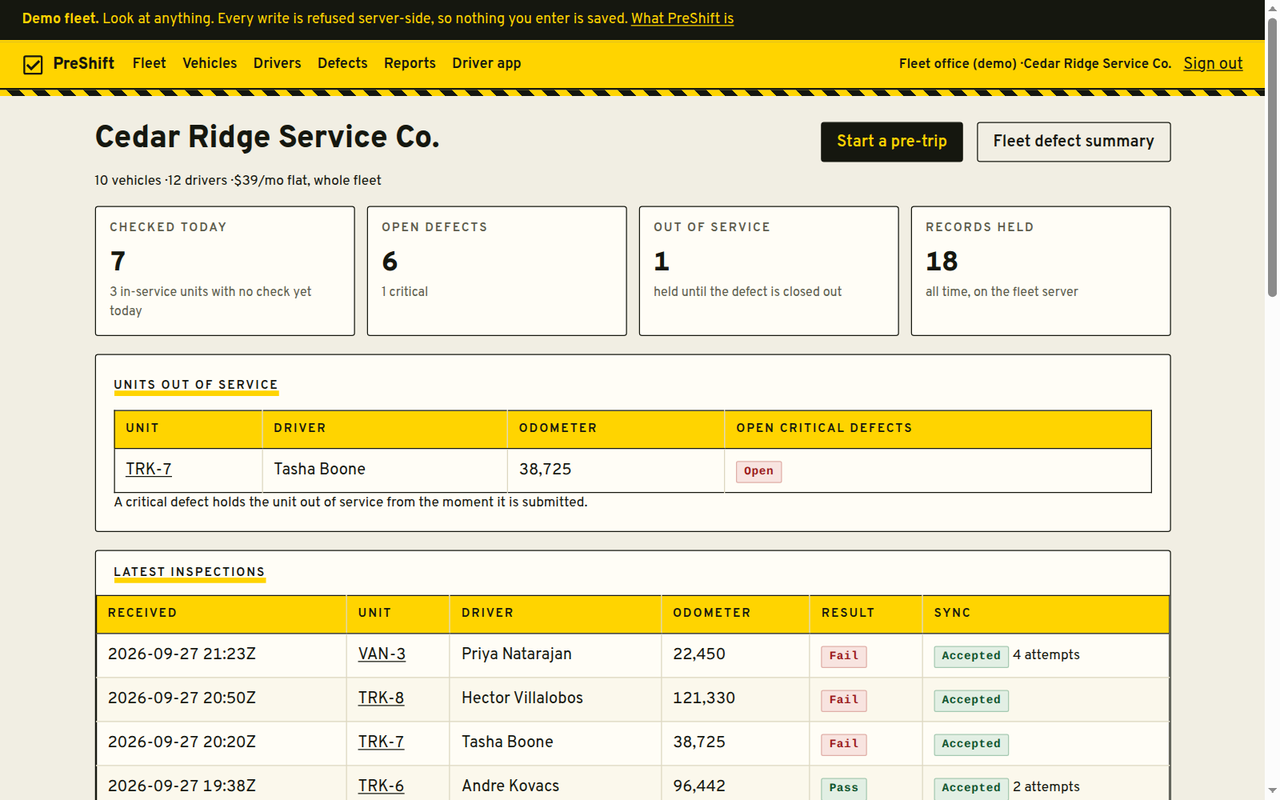
Task: Click the scrollbar up arrow
Action: [x=1272, y=7]
